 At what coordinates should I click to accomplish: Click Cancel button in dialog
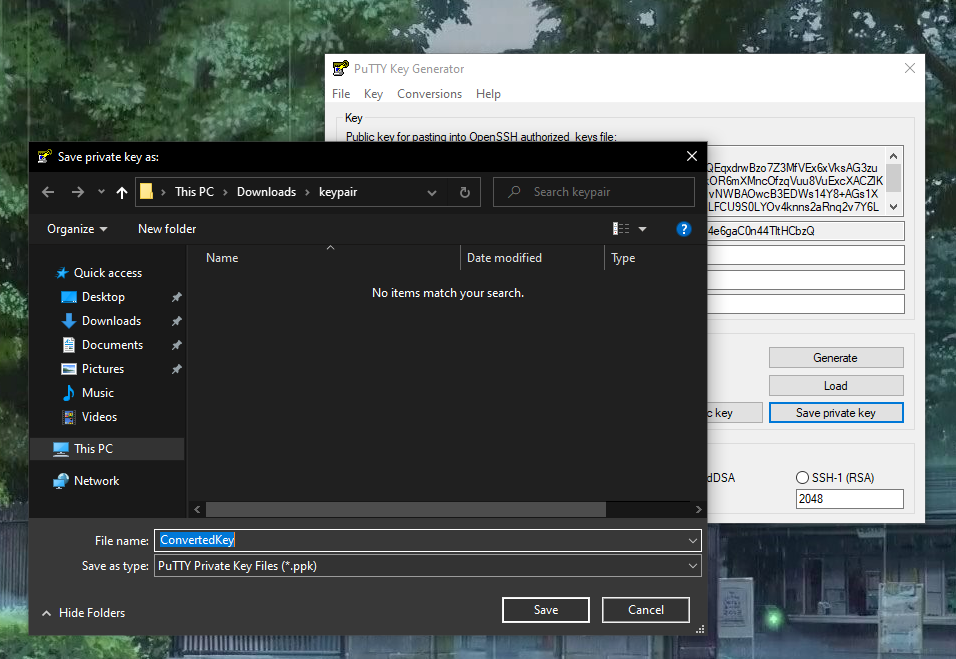pos(646,610)
